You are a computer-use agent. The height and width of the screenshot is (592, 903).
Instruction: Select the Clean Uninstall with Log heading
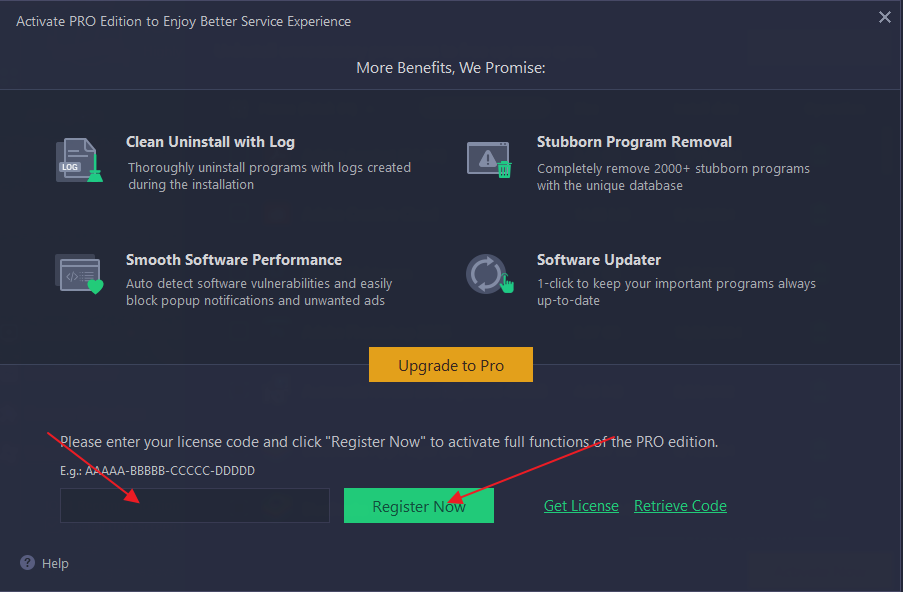(210, 142)
